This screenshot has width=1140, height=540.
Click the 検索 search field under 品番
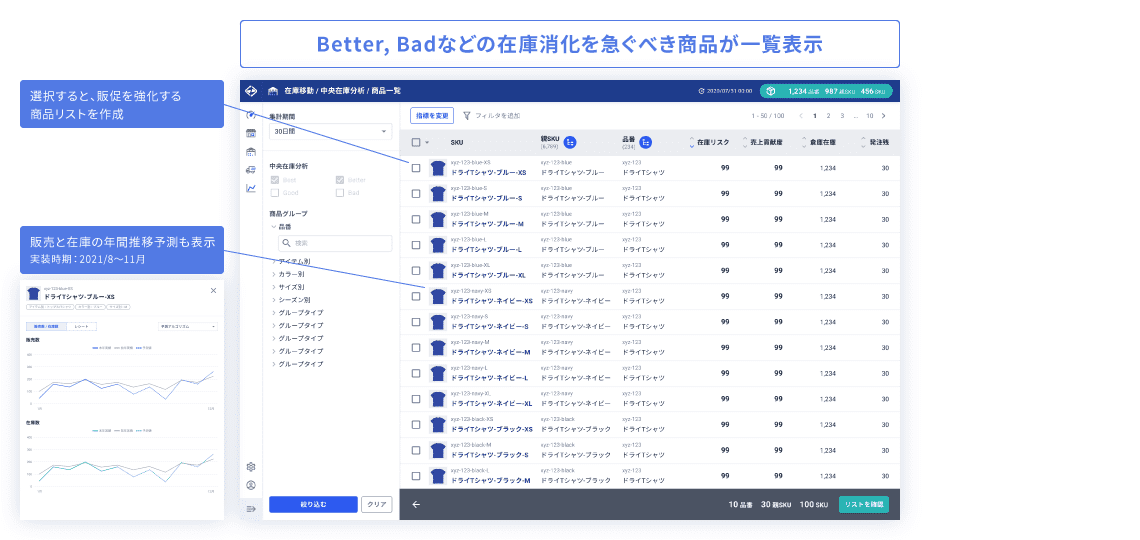pyautogui.click(x=320, y=243)
